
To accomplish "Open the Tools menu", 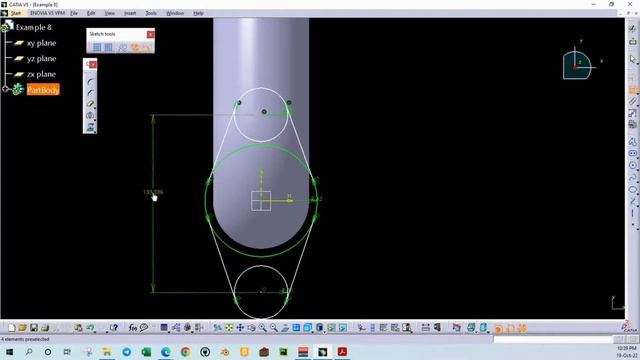I will point(151,13).
